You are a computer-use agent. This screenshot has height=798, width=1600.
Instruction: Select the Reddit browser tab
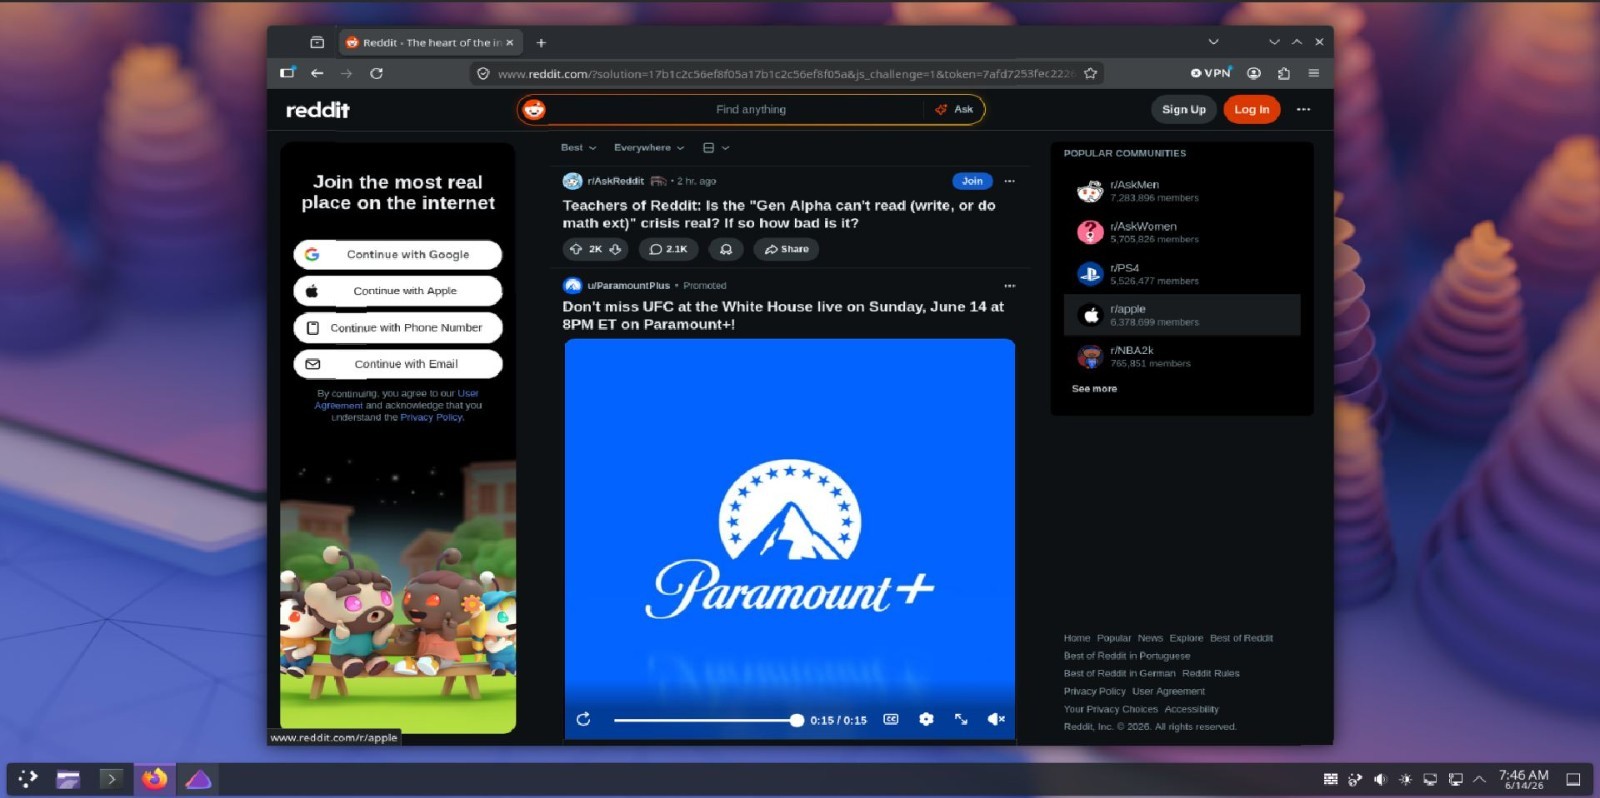[x=429, y=42]
